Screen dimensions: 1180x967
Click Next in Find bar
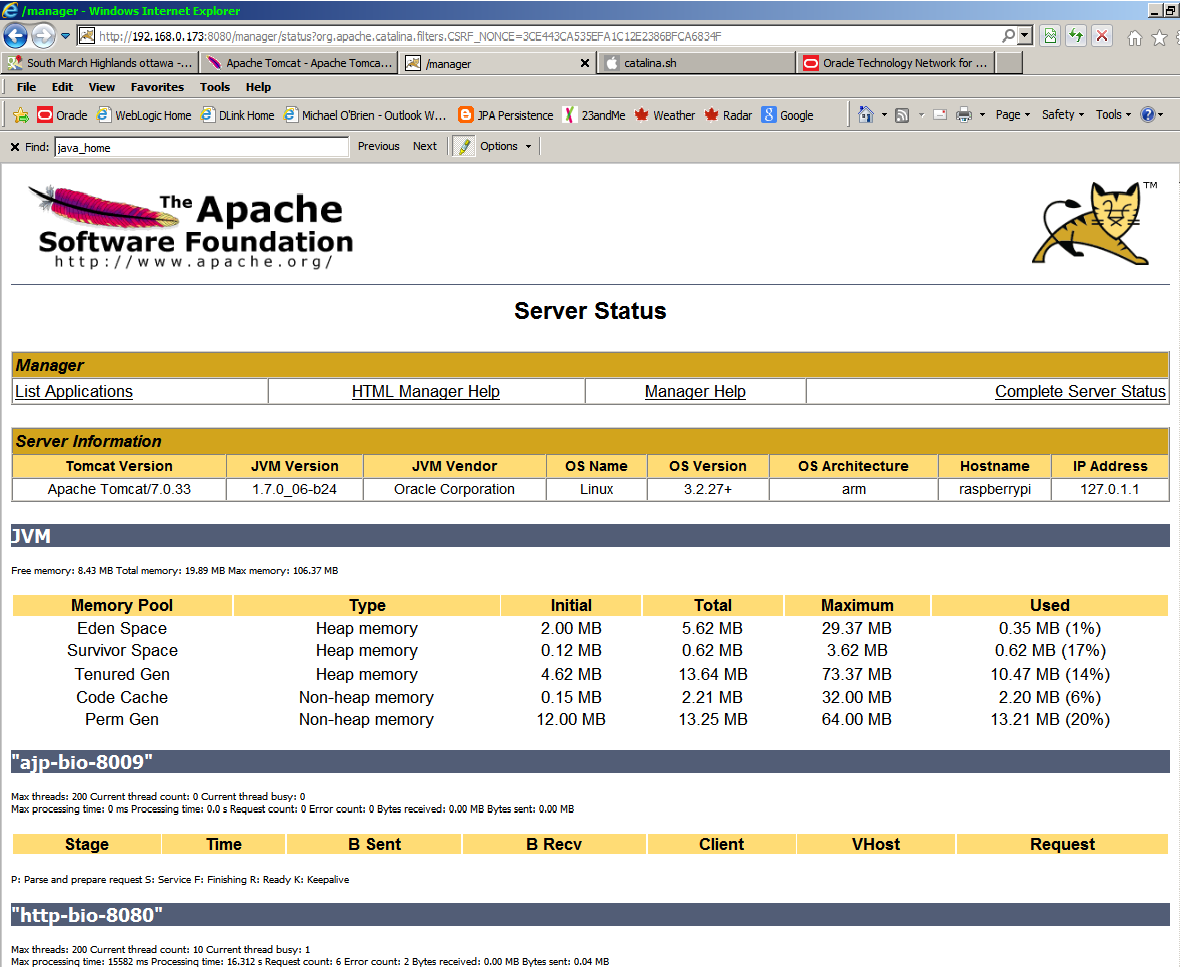(424, 147)
